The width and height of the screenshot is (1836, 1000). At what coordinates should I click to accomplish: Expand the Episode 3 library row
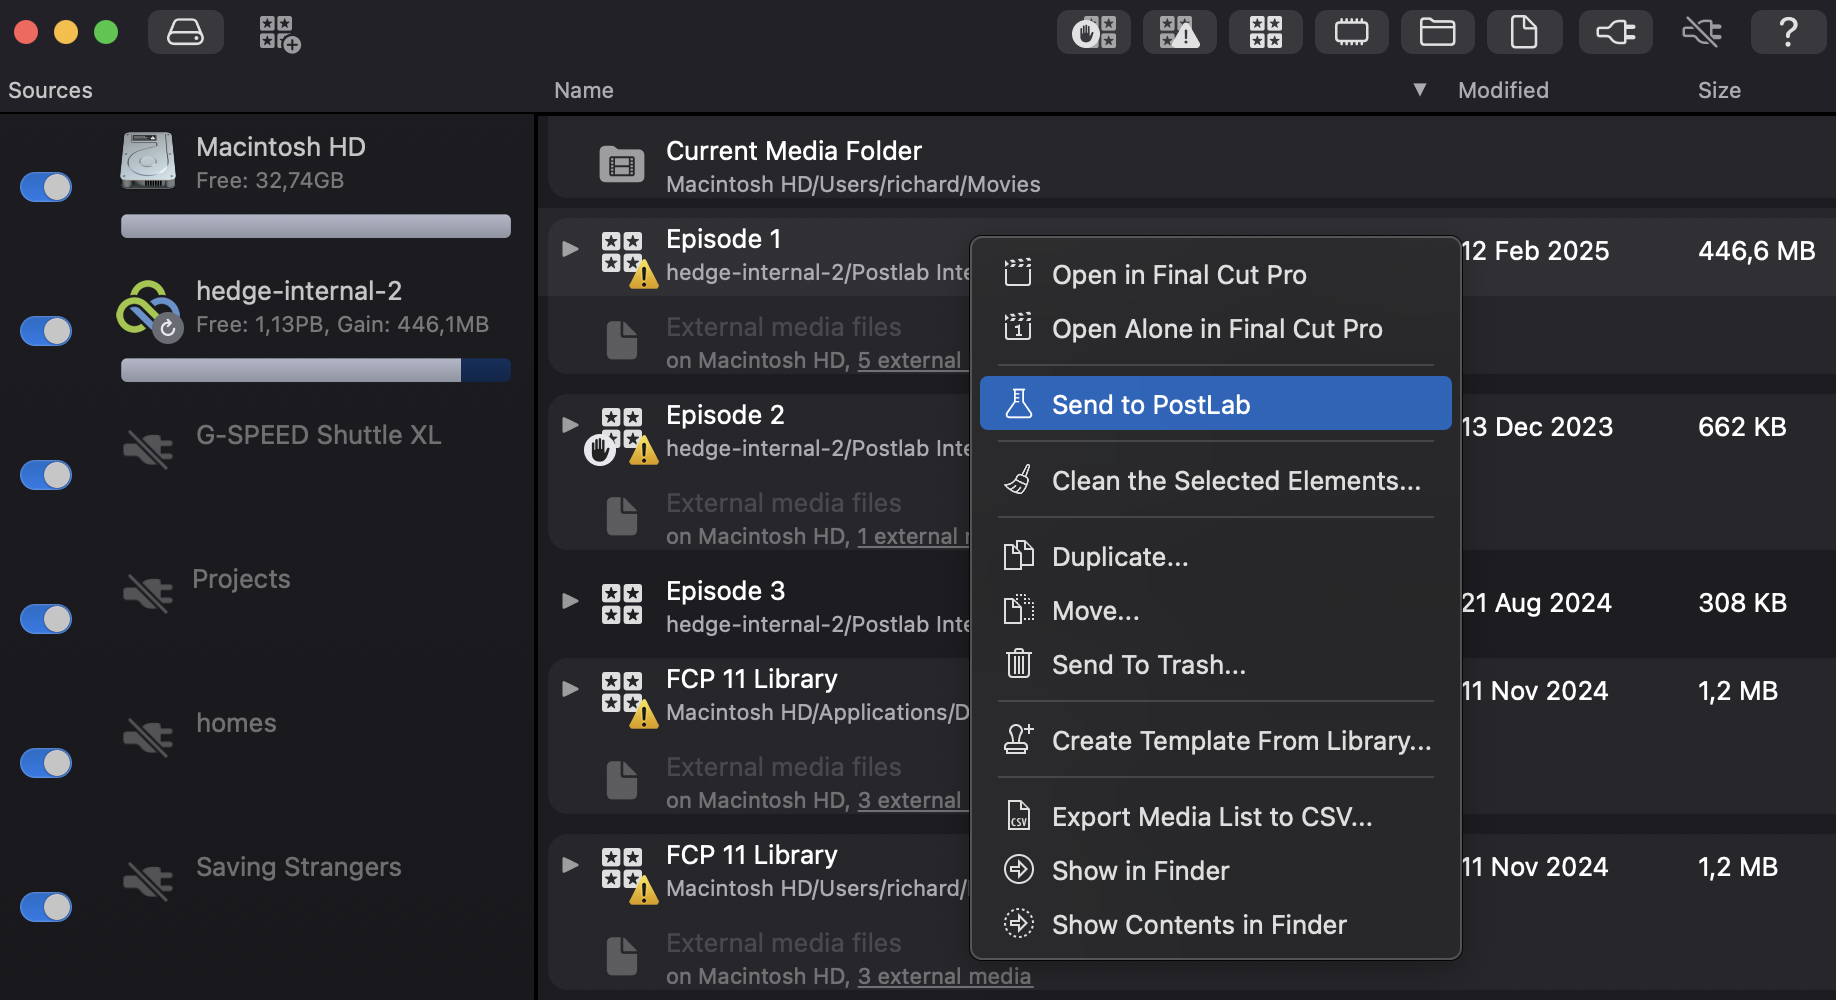(x=570, y=600)
